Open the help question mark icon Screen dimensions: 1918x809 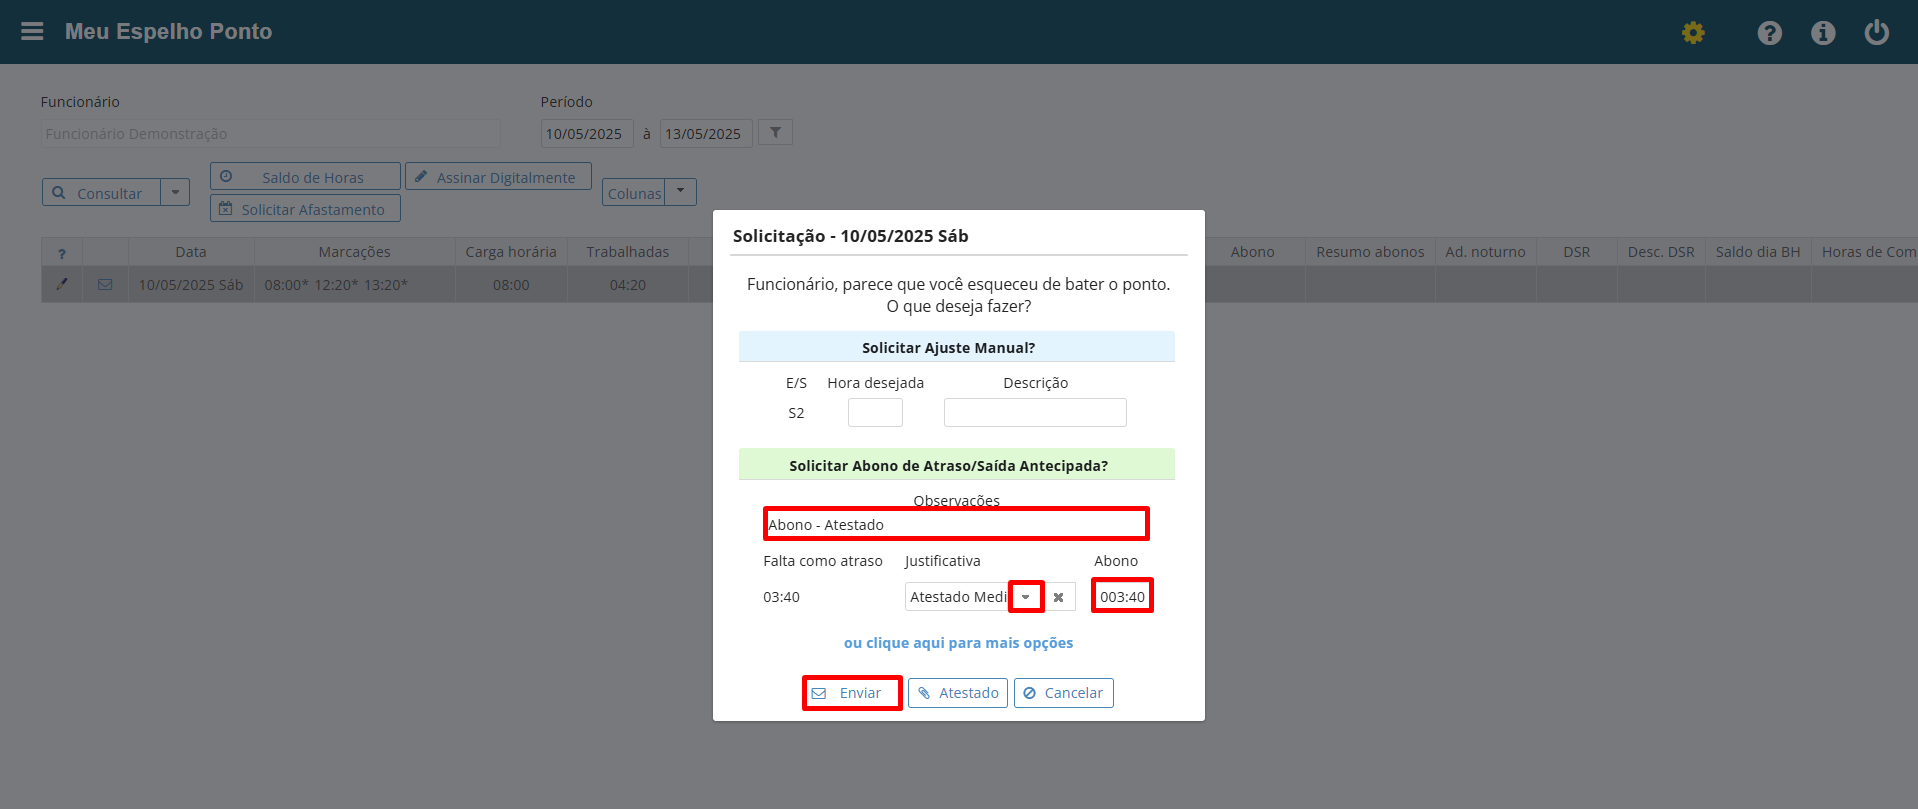[x=1770, y=33]
